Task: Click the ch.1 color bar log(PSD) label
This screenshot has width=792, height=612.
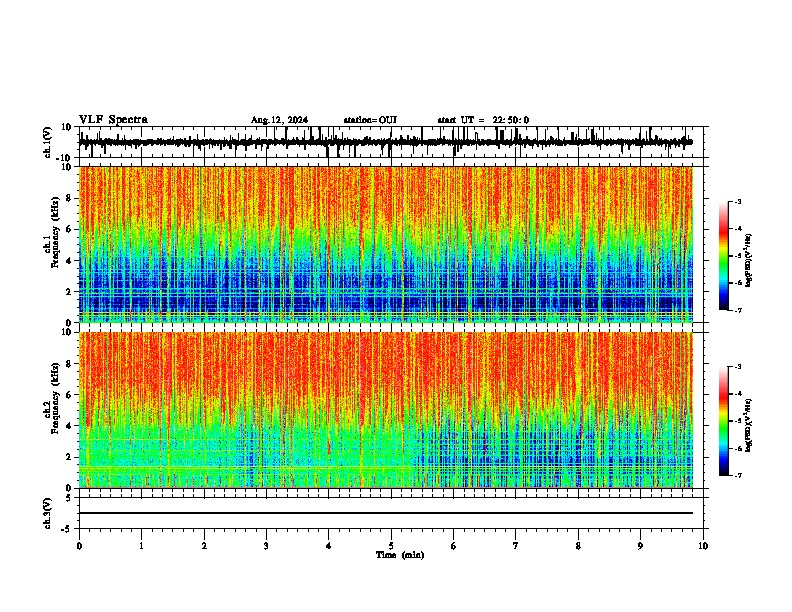Action: pyautogui.click(x=748, y=260)
